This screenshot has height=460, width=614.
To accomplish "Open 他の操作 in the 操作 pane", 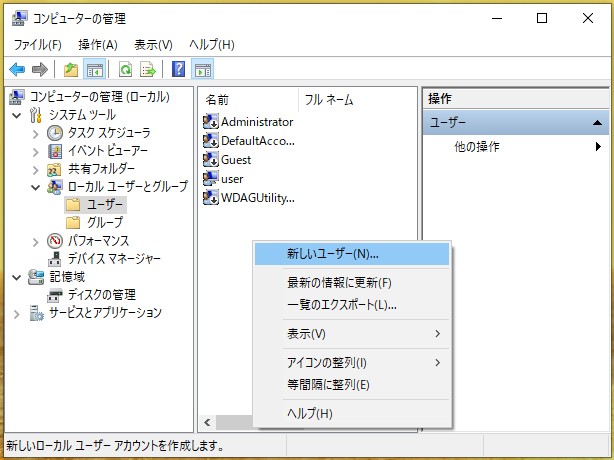I will (x=516, y=147).
